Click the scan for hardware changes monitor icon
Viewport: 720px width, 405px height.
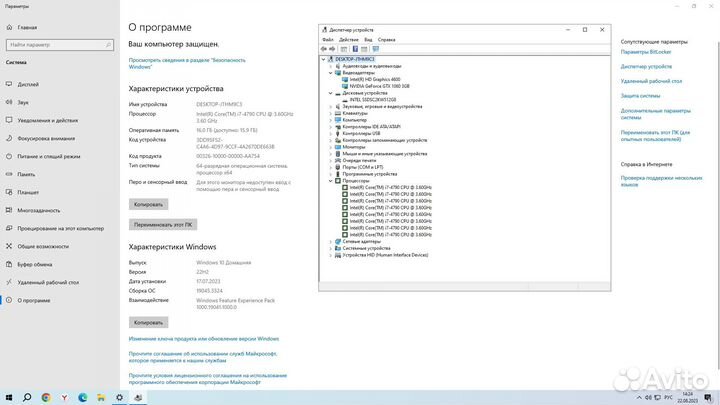point(376,49)
